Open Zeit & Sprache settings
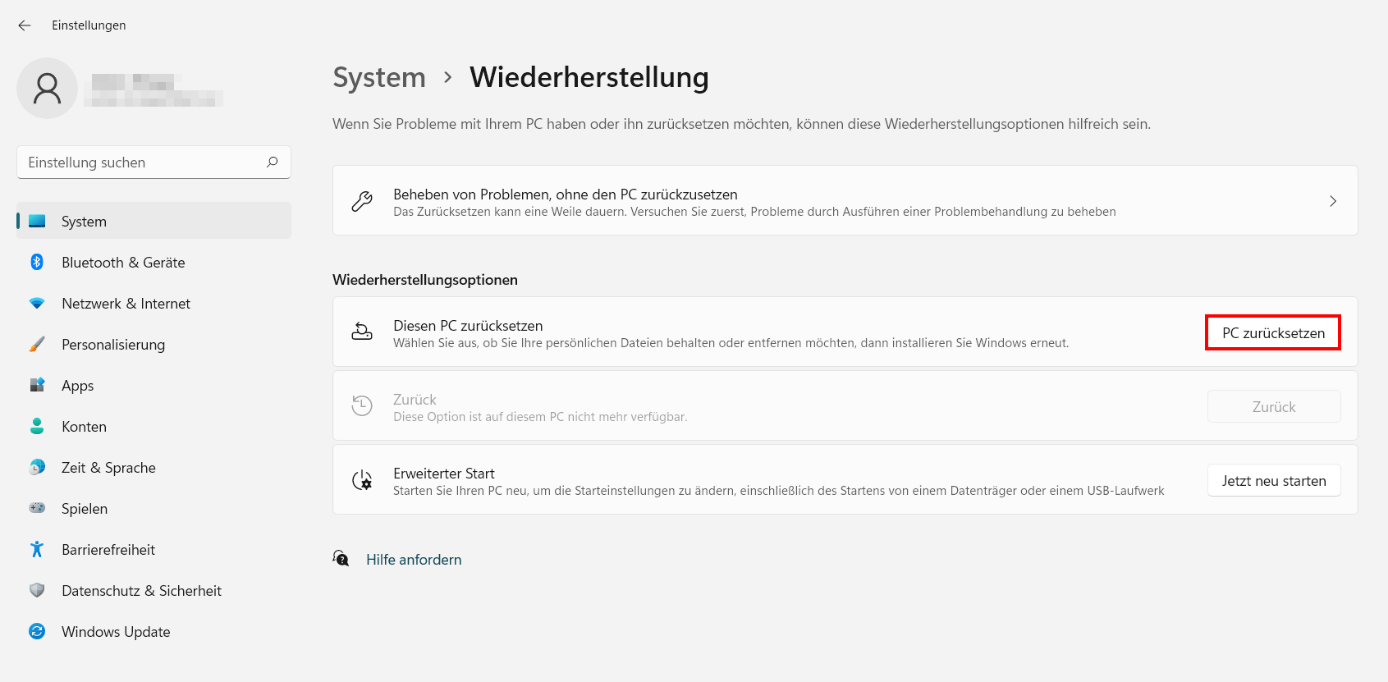1388x682 pixels. [x=154, y=467]
